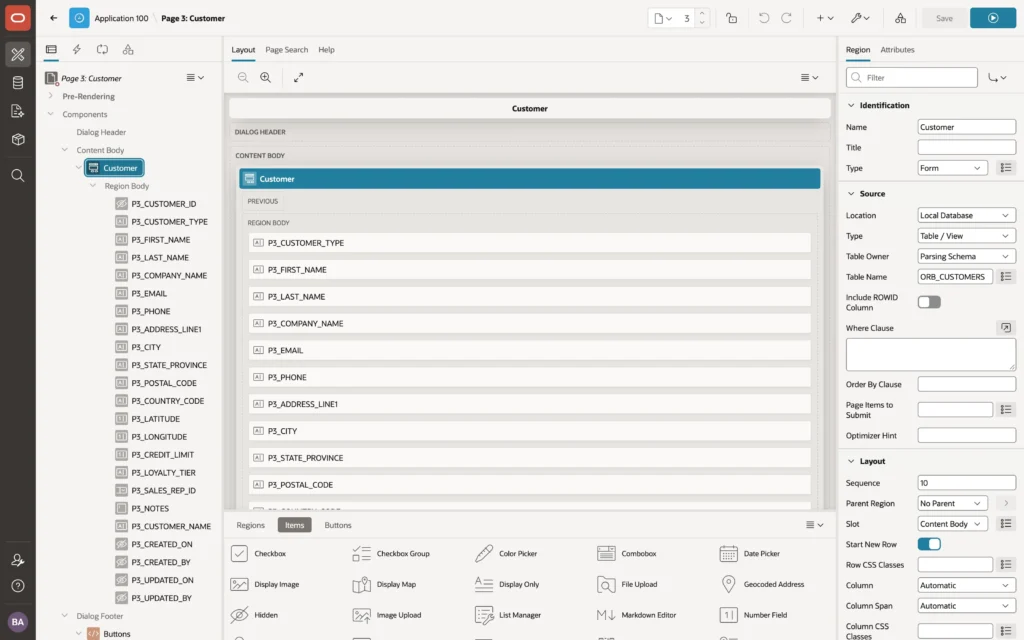Open SQL Workshop database icon in sidebar
Image resolution: width=1024 pixels, height=640 pixels.
18,83
